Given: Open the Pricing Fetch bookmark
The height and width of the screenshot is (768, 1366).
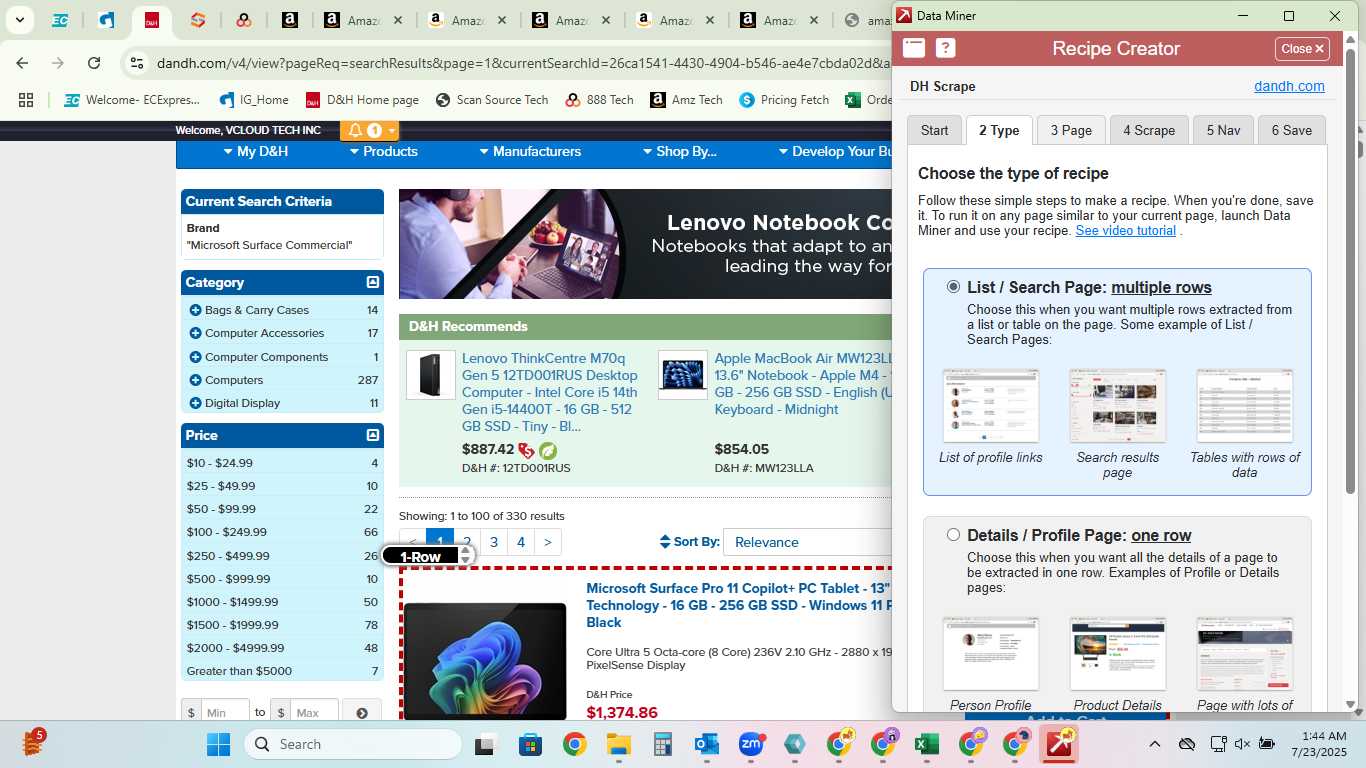Looking at the screenshot, I should pos(784,99).
